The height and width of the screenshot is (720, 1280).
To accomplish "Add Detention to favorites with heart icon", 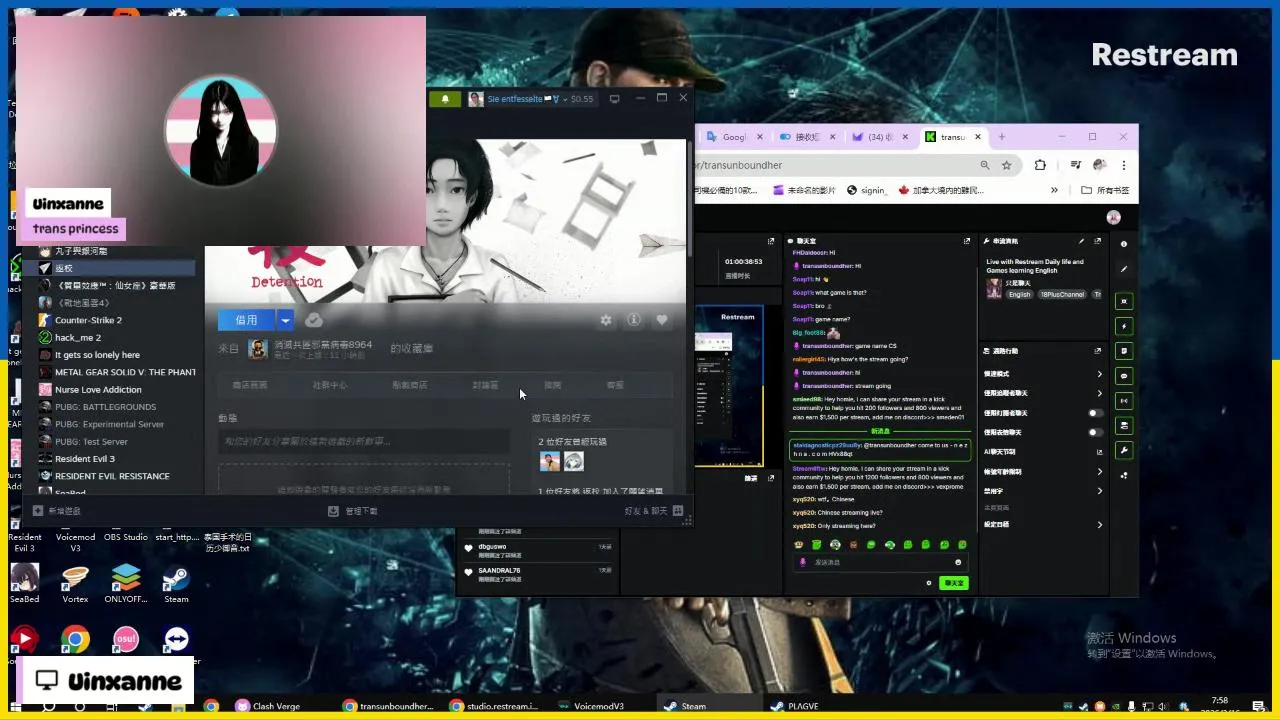I will tap(662, 320).
